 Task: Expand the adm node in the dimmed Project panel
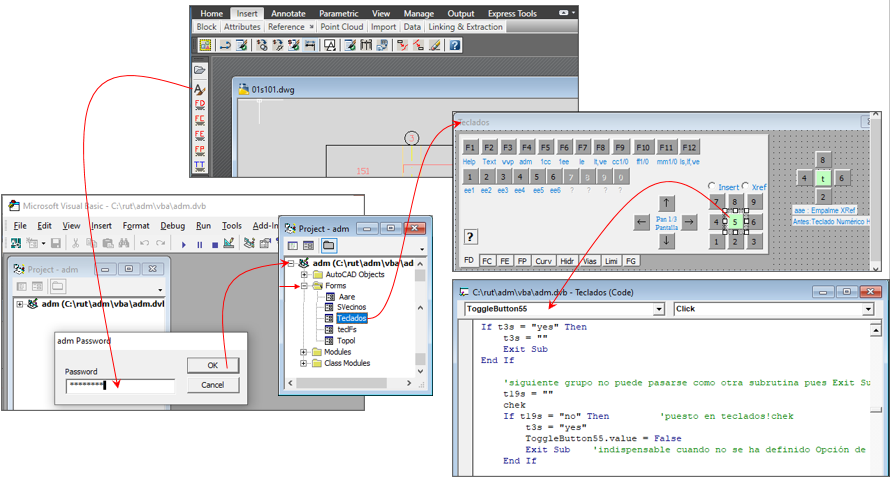[x=20, y=304]
